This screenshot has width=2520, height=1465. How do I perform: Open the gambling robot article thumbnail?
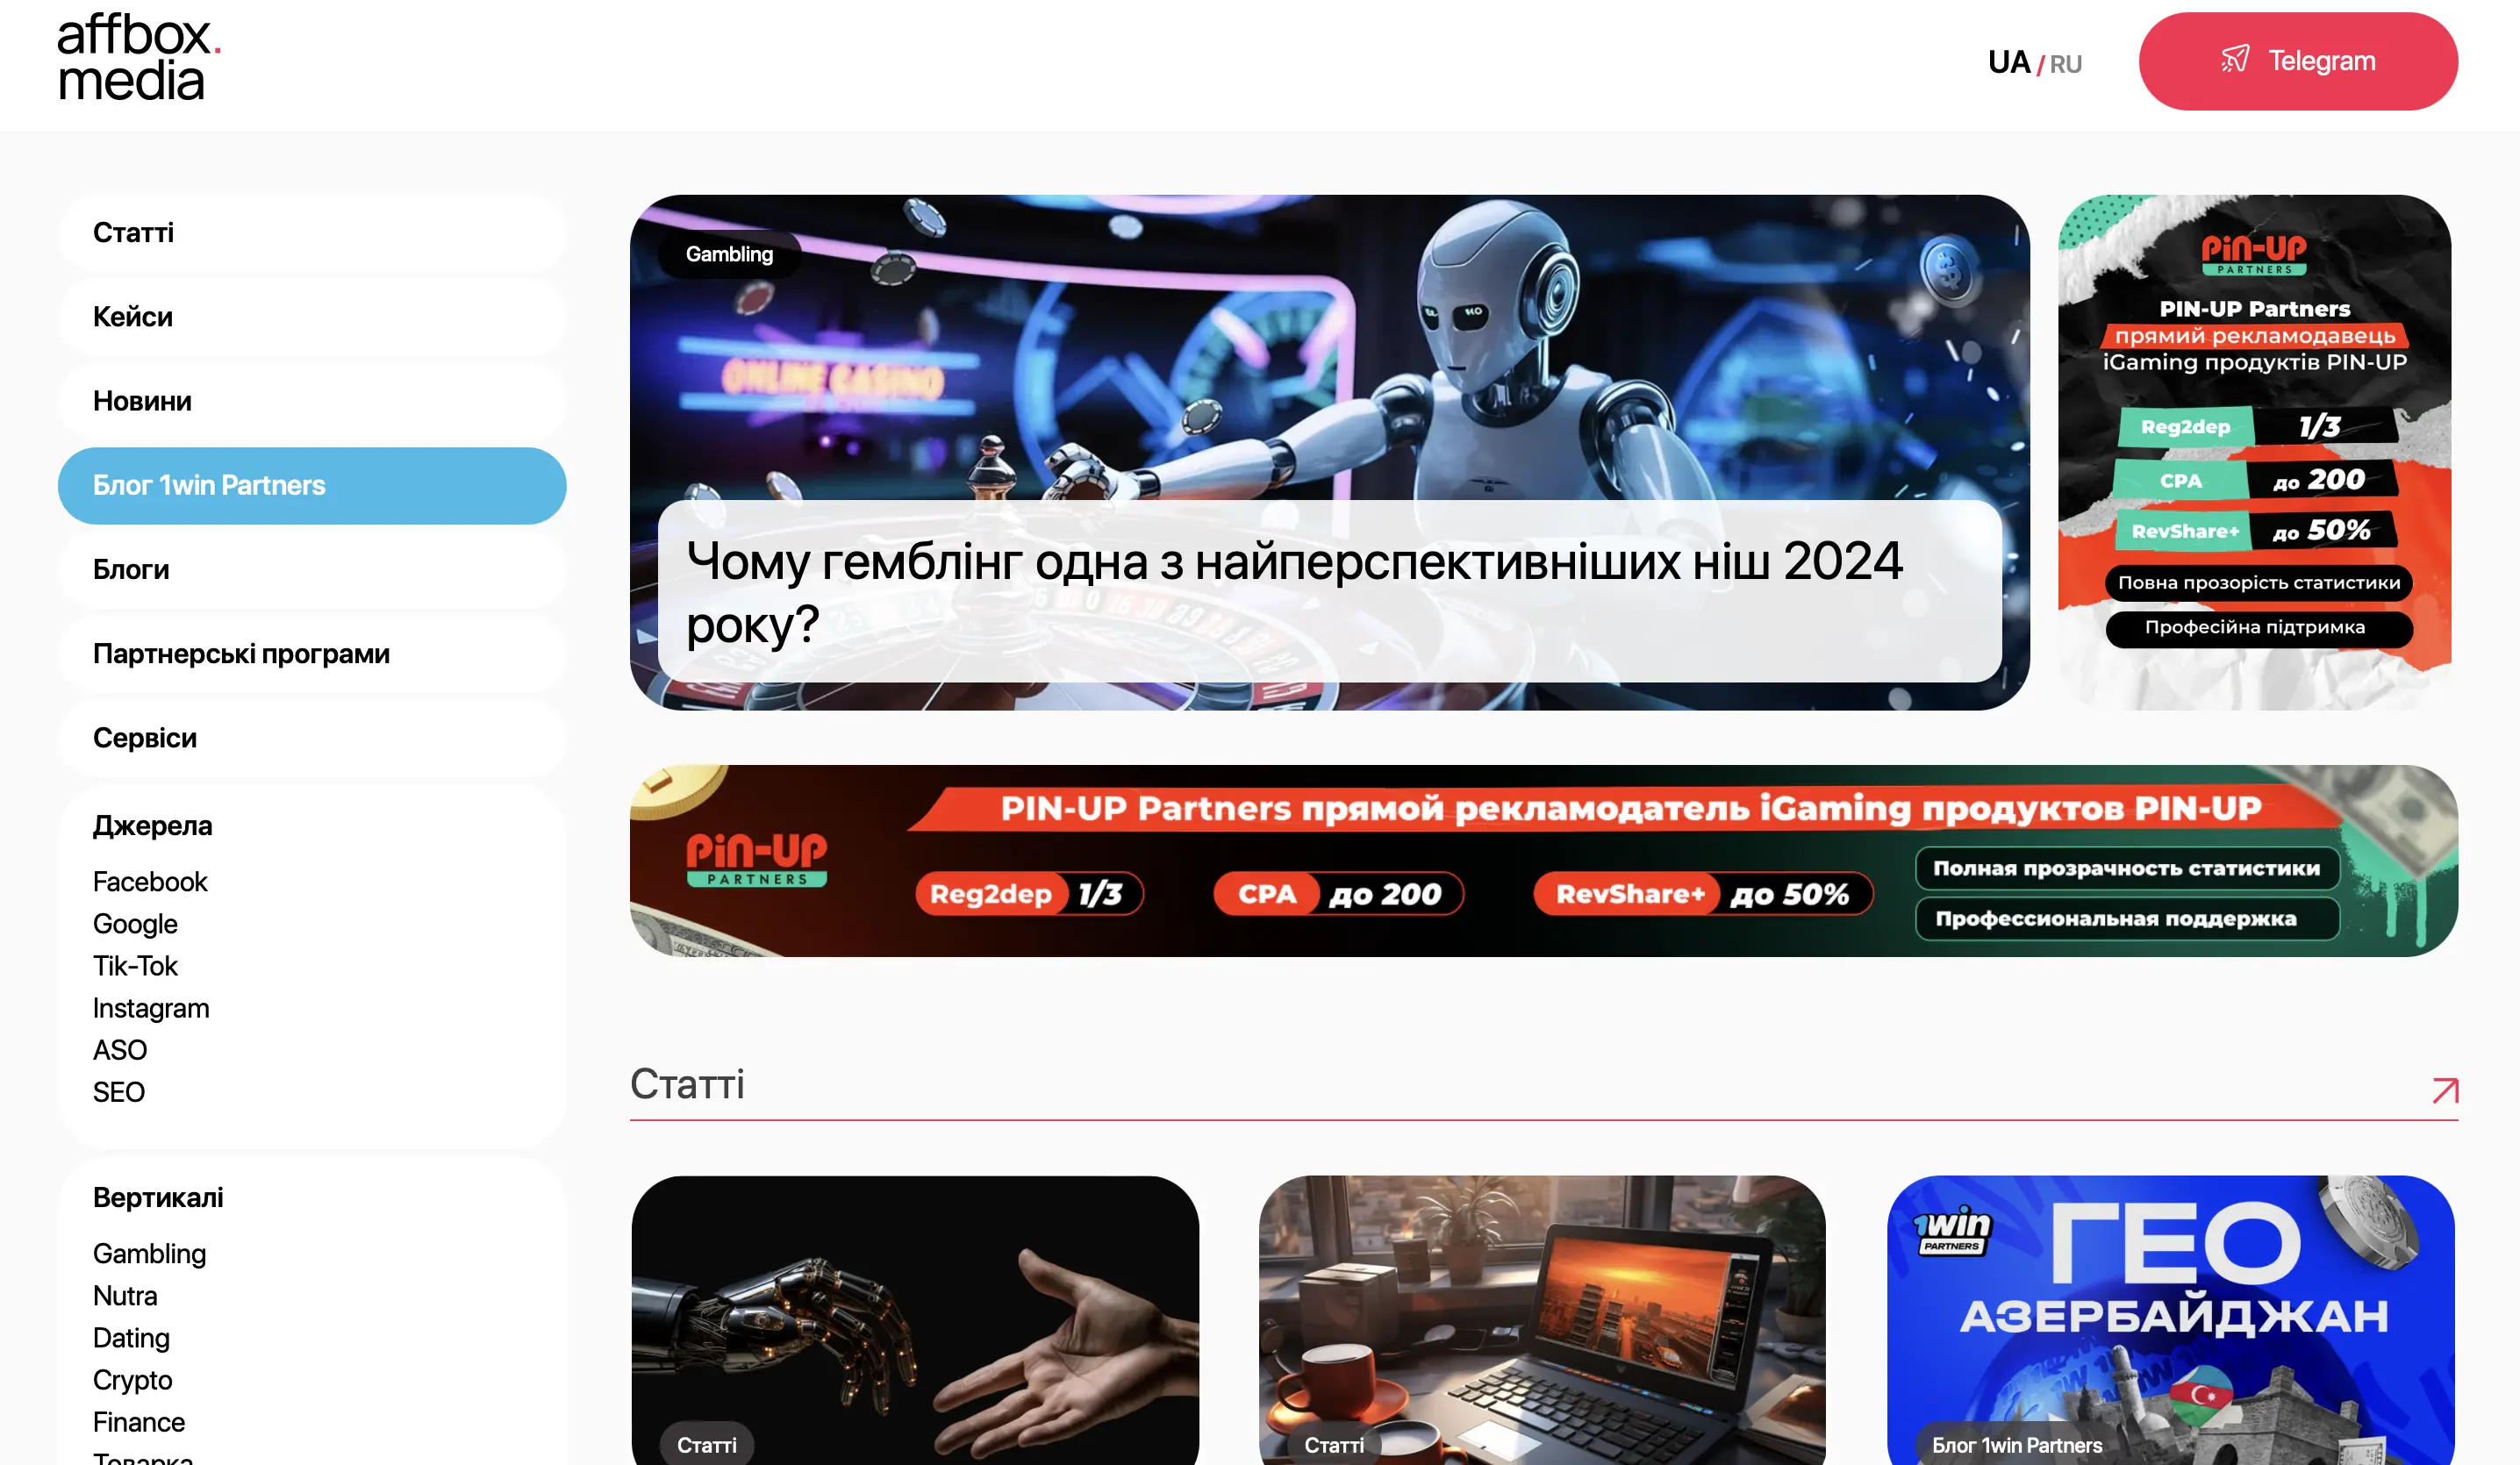click(x=1330, y=452)
